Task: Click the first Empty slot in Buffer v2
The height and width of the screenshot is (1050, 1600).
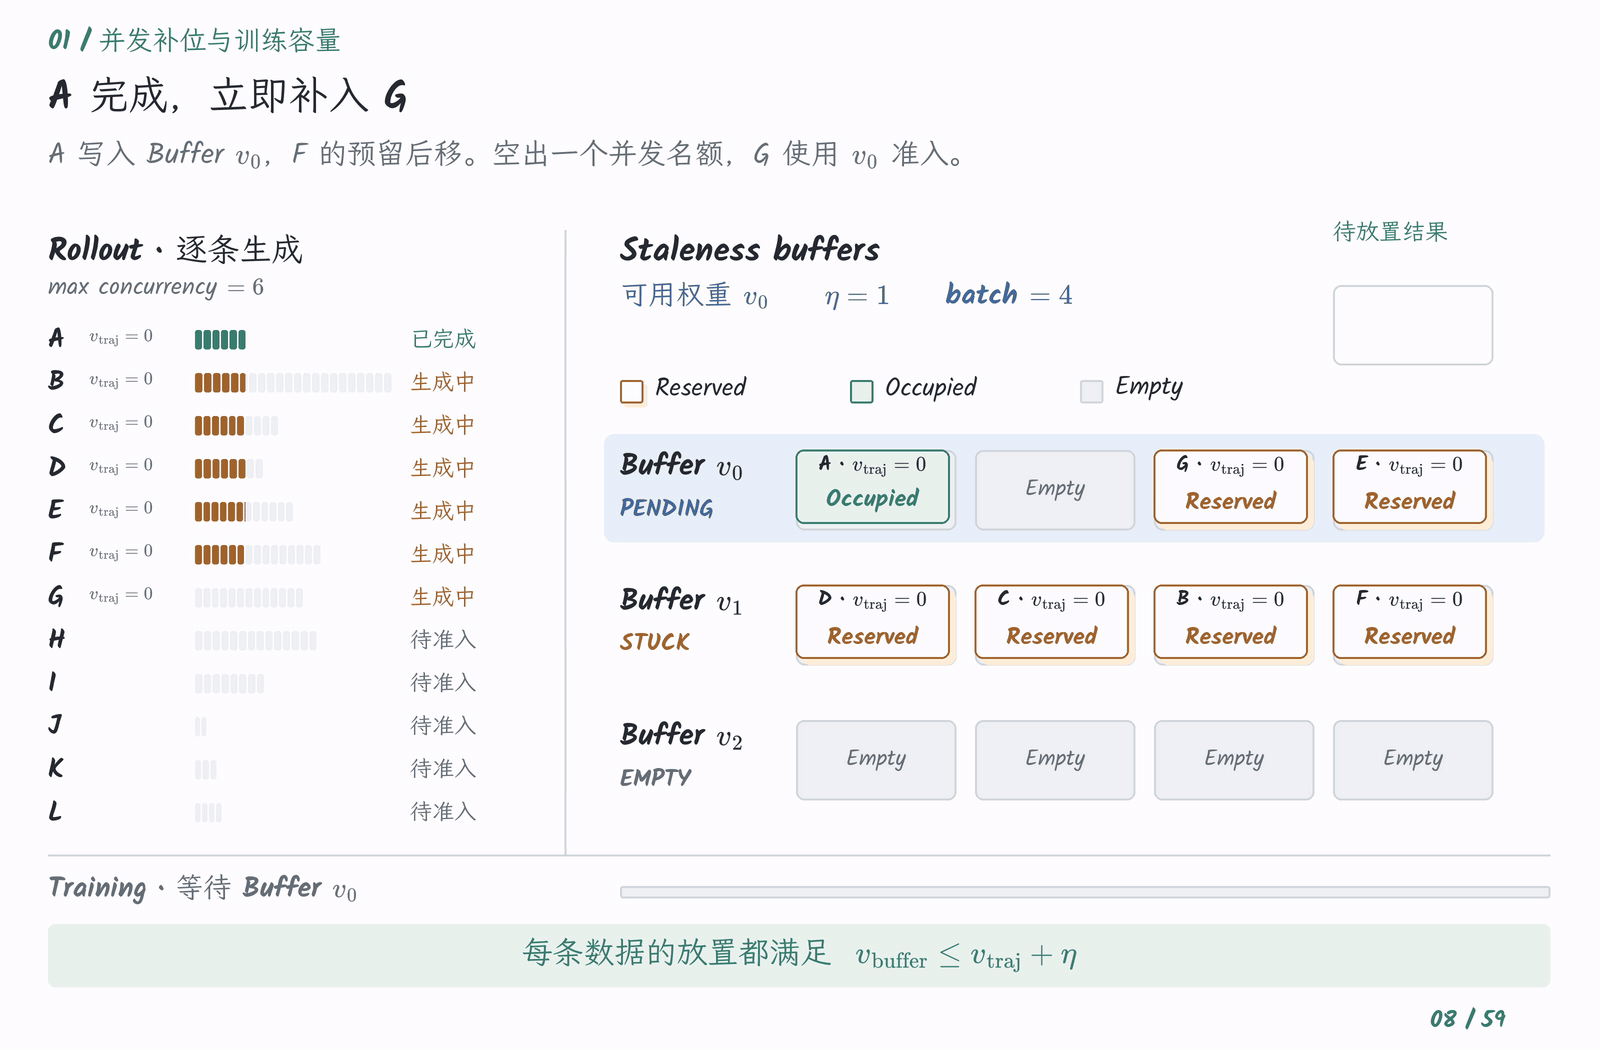Action: tap(876, 760)
